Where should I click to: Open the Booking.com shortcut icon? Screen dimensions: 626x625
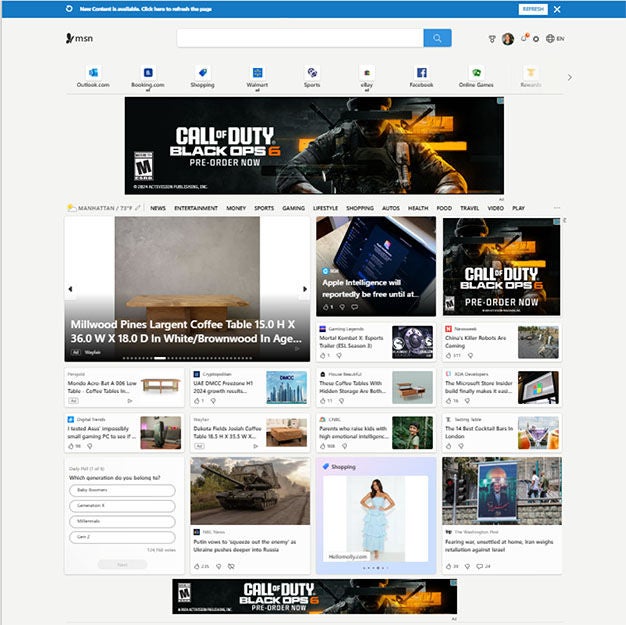tap(147, 73)
